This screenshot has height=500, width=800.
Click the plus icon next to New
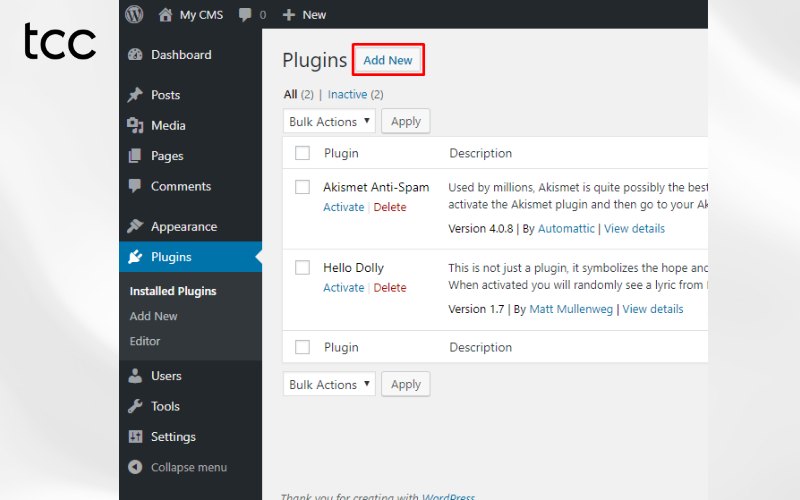(289, 15)
